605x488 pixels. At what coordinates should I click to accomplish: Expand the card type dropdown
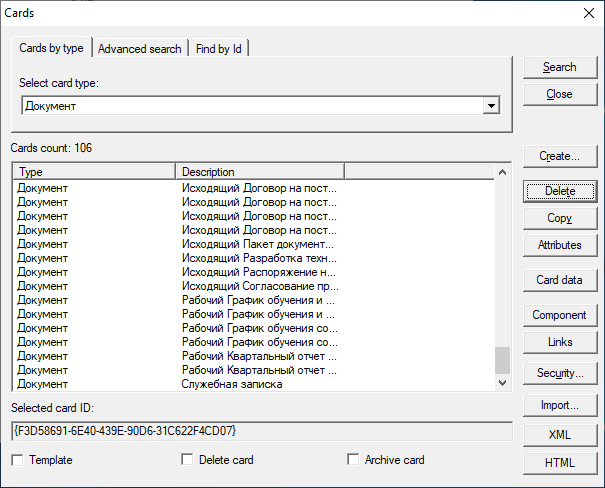click(x=490, y=106)
